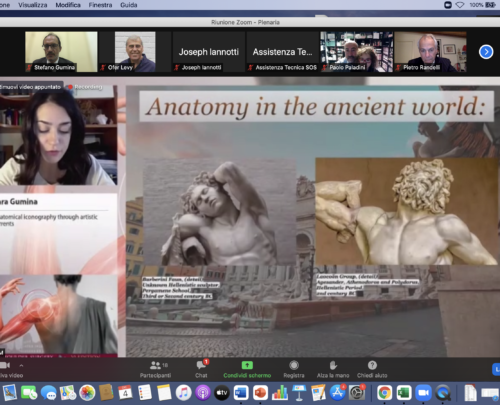500x405 pixels.
Task: Open the Partecipanti panel
Action: click(x=155, y=369)
